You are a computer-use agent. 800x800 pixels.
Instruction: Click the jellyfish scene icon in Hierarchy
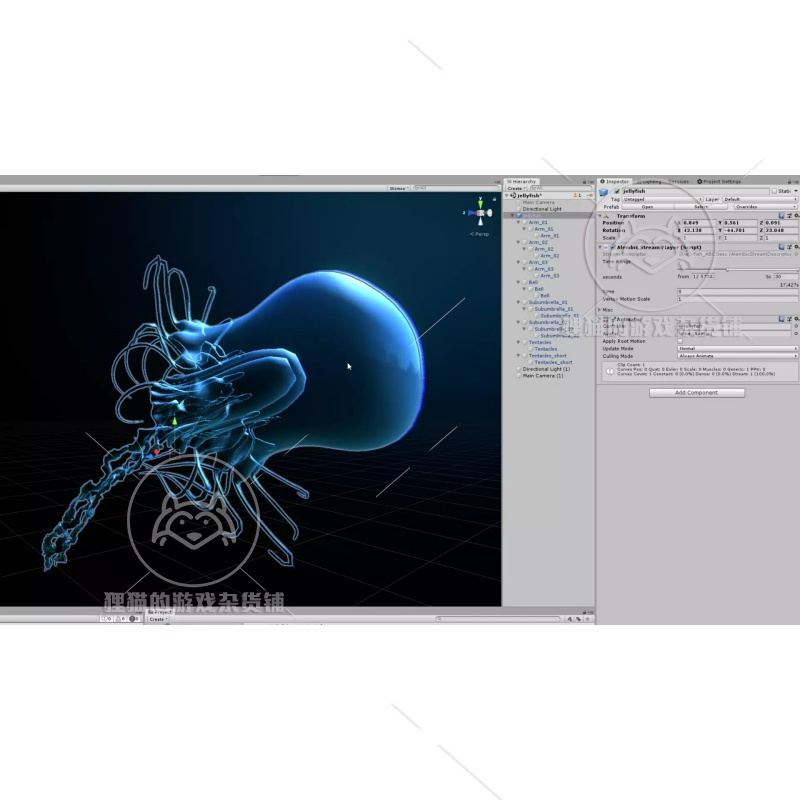click(513, 195)
